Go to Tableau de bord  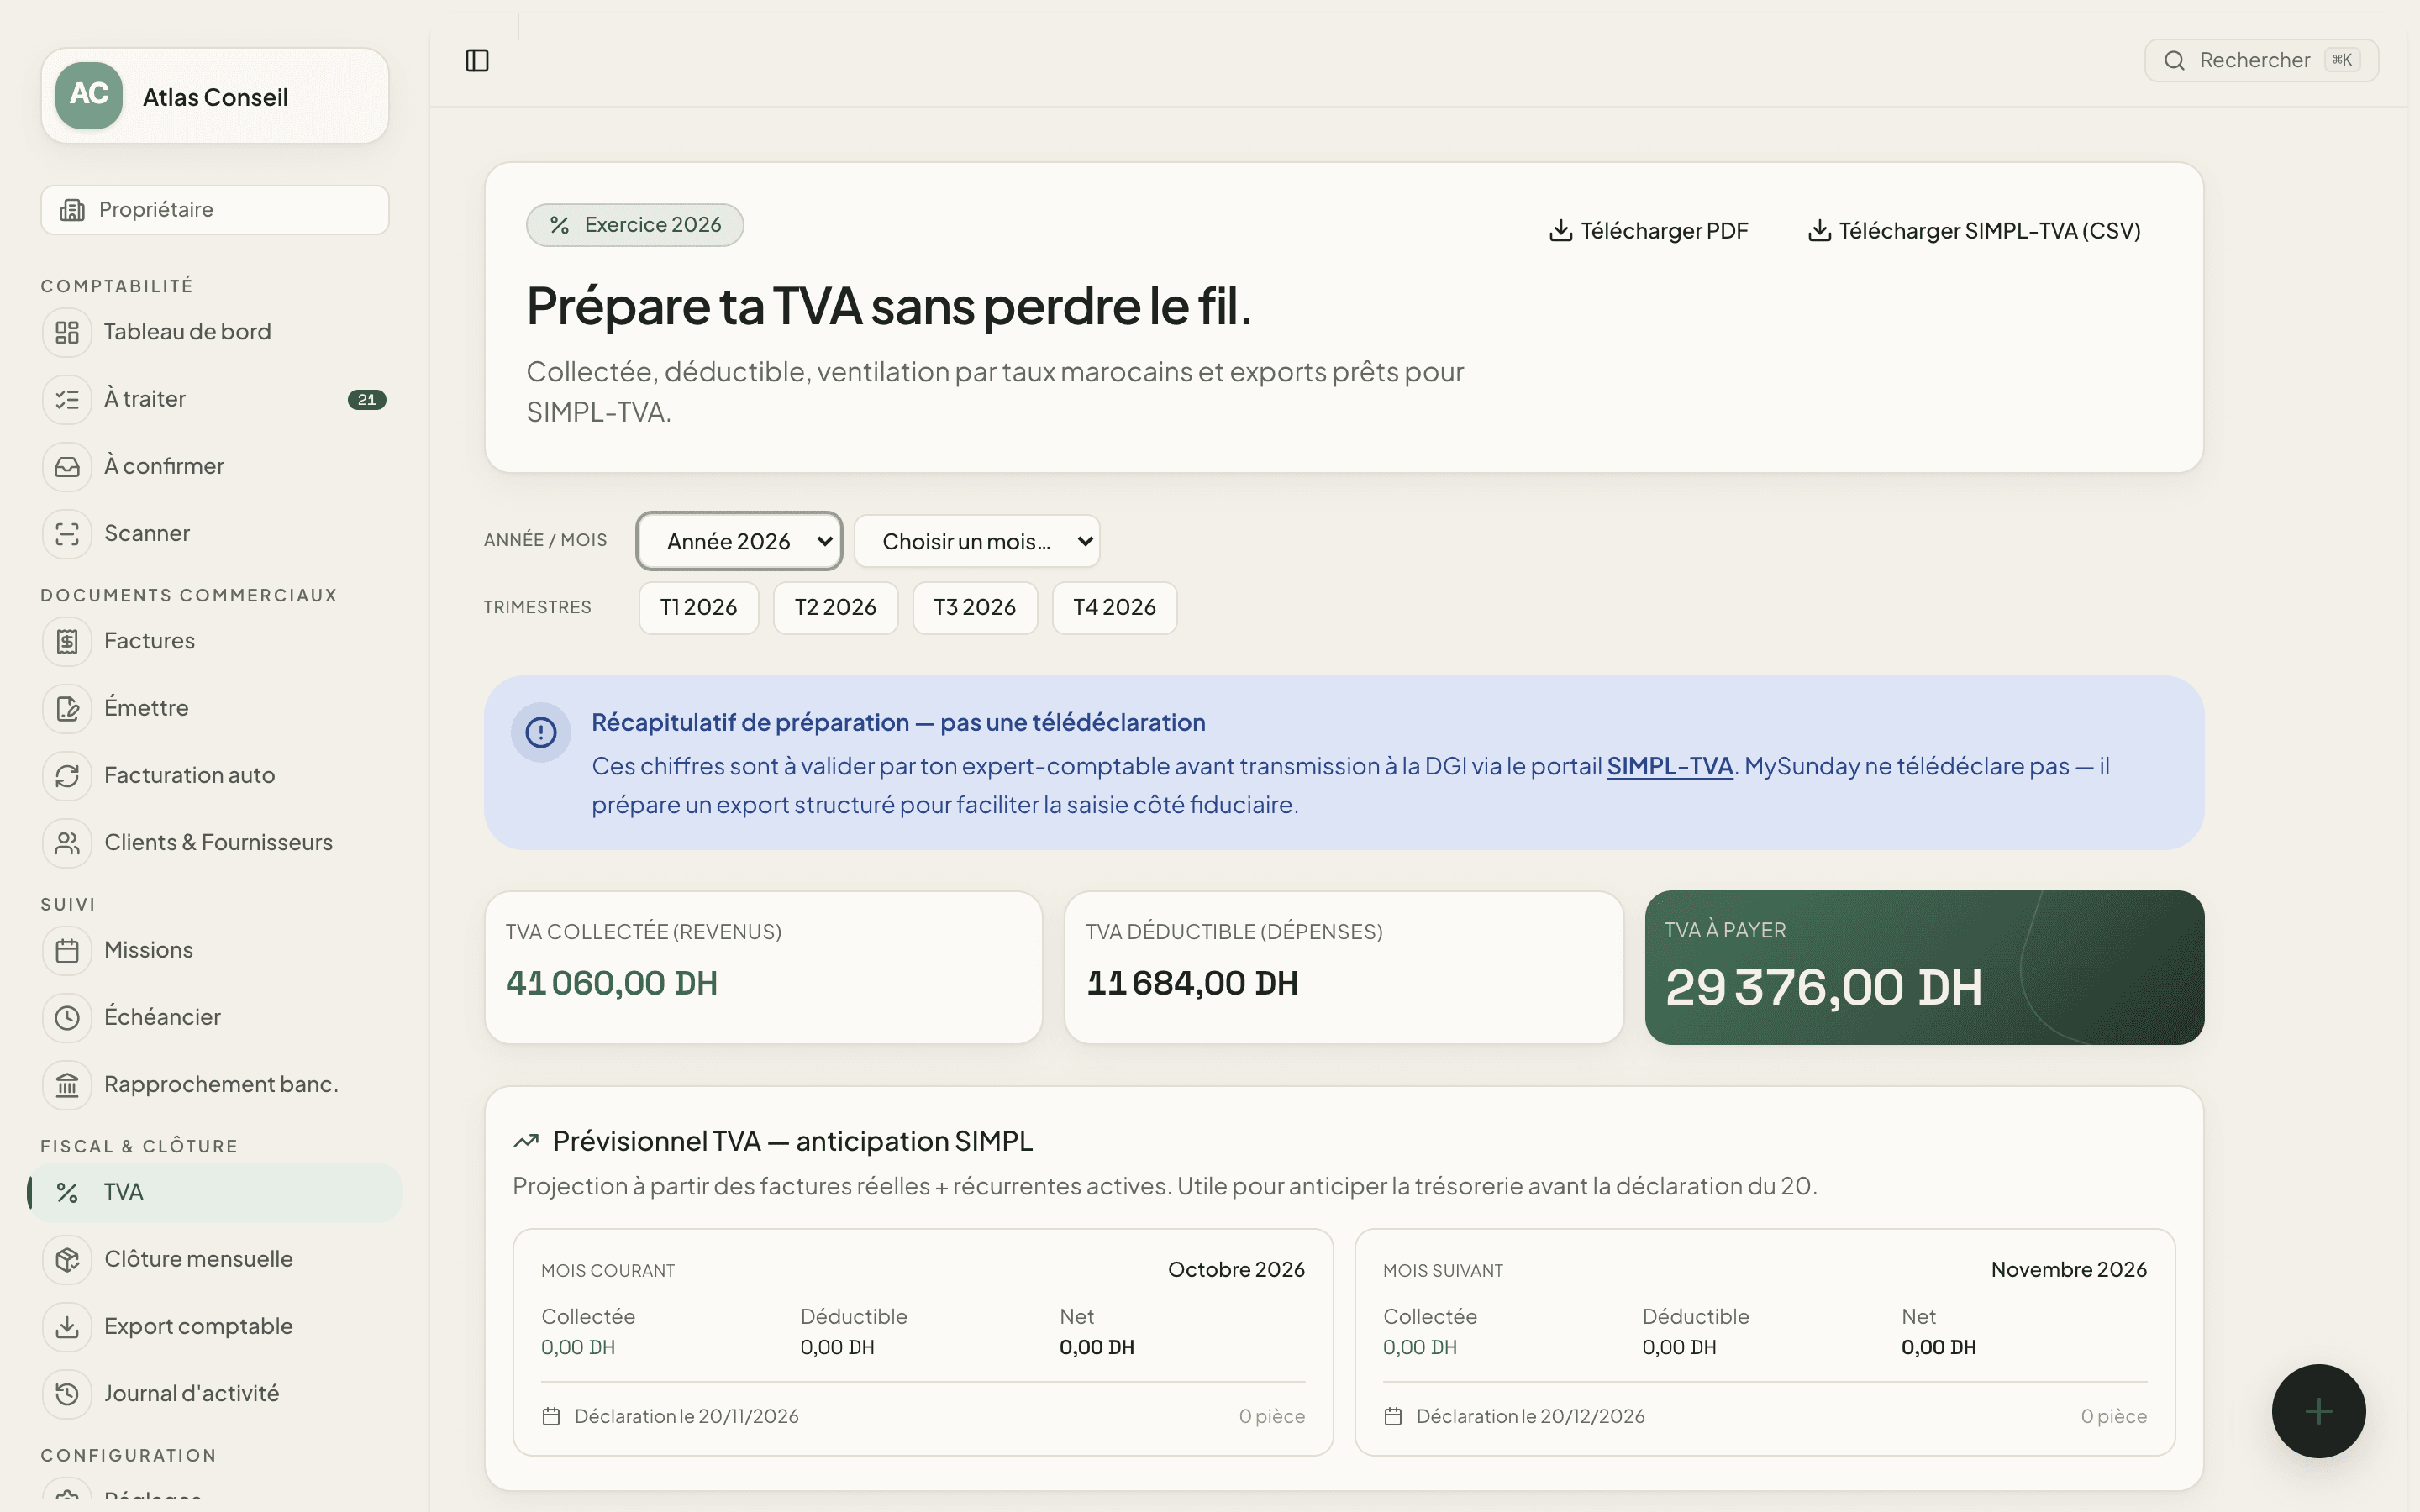pos(215,332)
